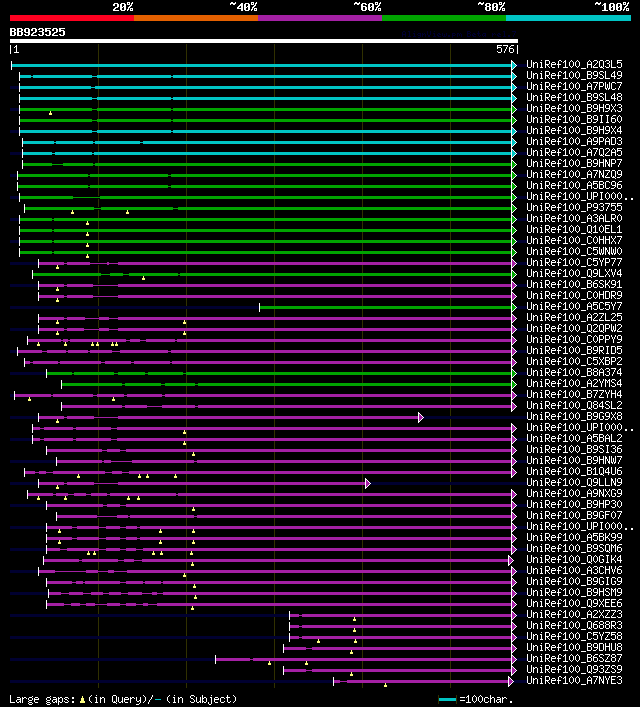Click the purple ~60% identity color bar

tap(320, 18)
